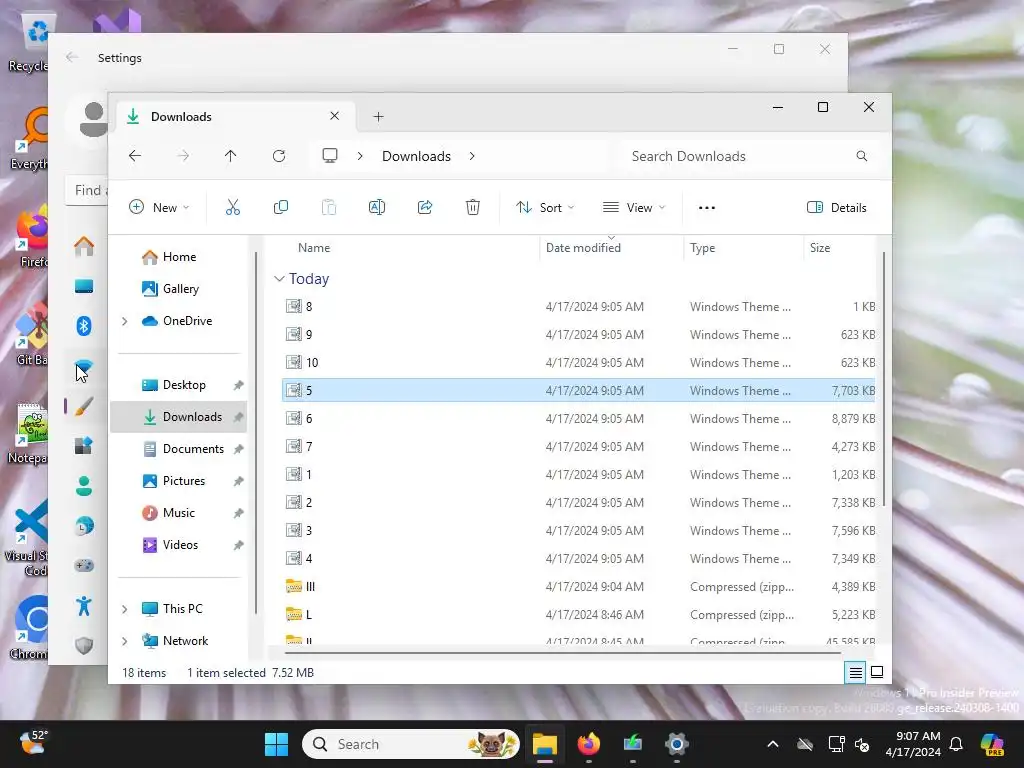Expand OneDrive in navigation pane

124,321
